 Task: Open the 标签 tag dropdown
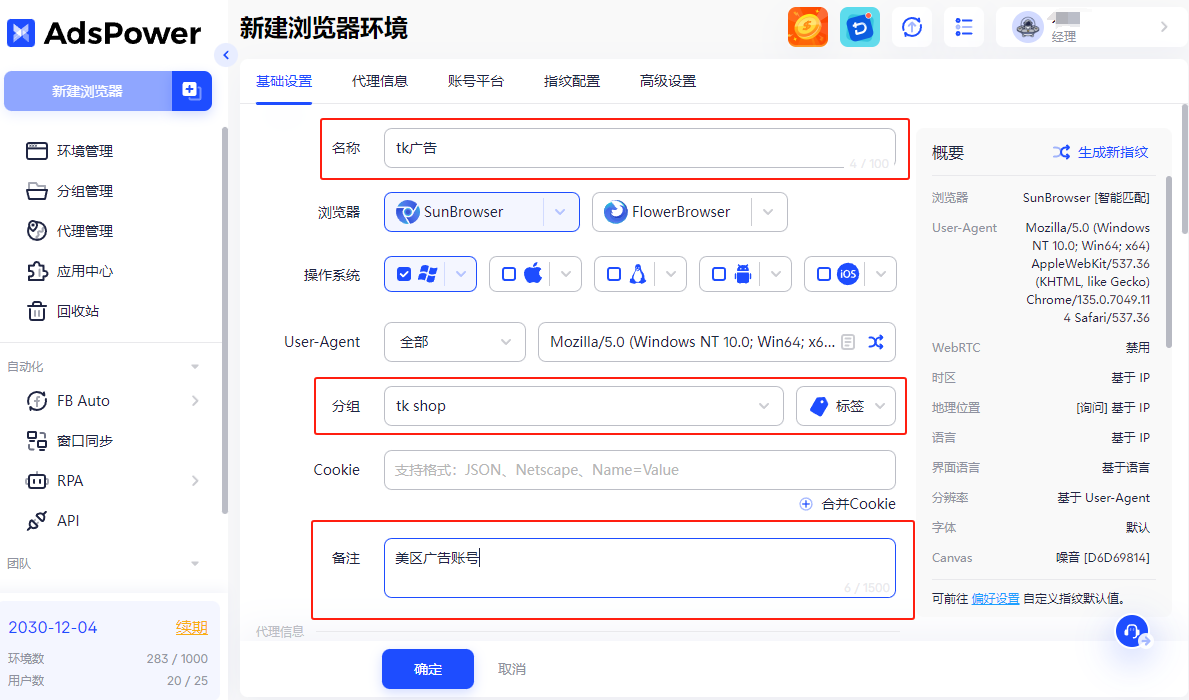coord(845,406)
